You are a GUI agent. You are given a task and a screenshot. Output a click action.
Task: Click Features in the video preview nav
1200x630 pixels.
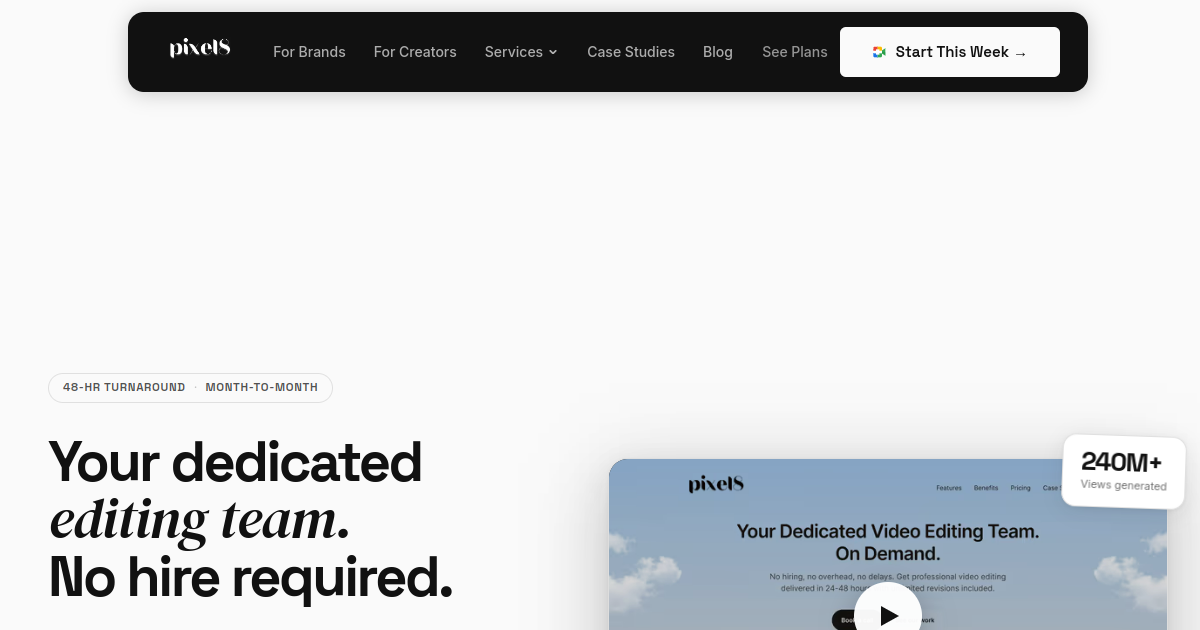click(x=949, y=488)
